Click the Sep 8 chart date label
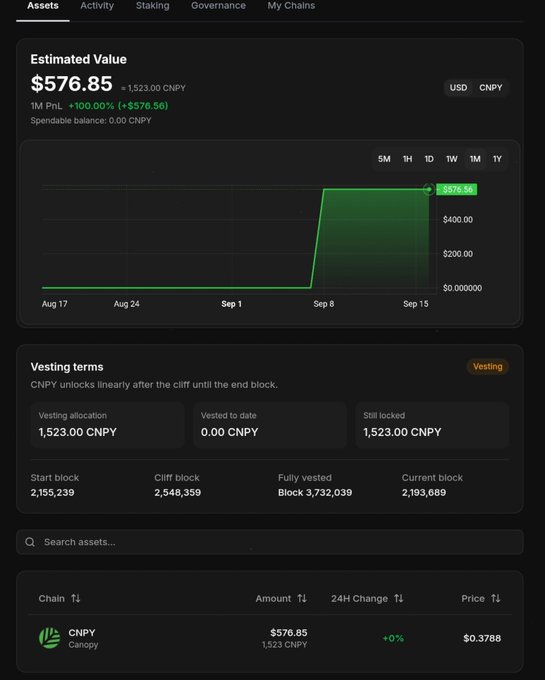Image resolution: width=545 pixels, height=680 pixels. (324, 304)
